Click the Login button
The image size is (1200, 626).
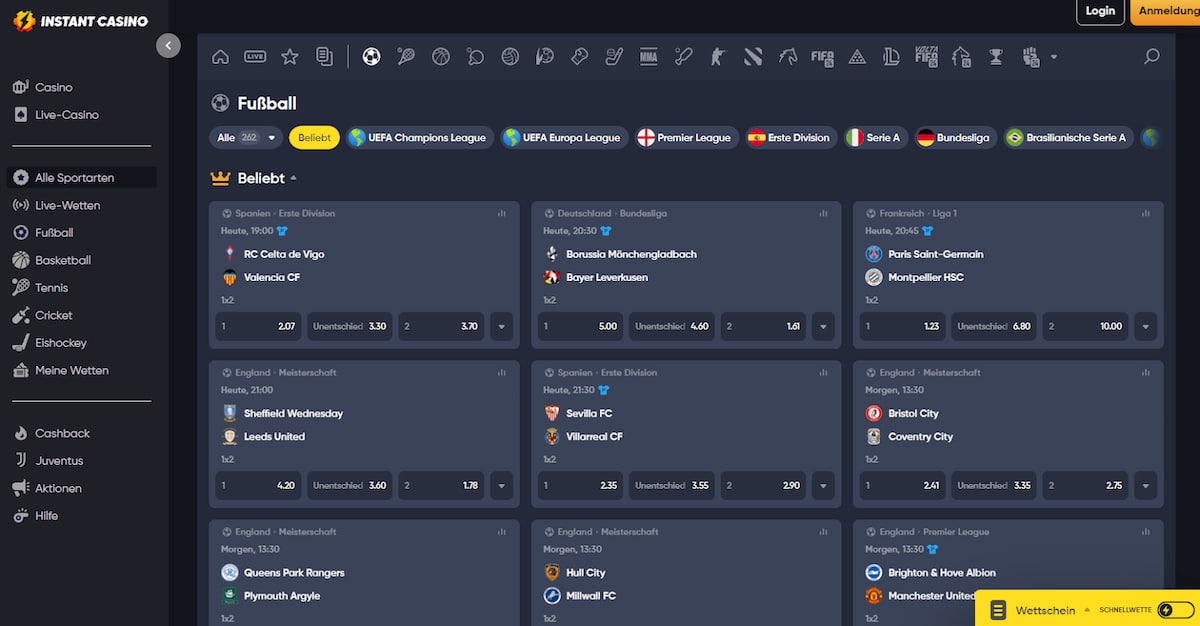(1100, 11)
